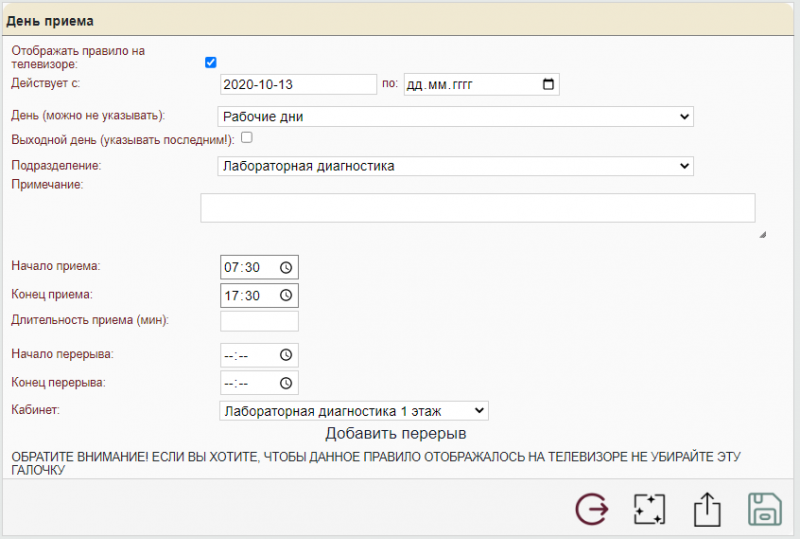Viewport: 800px width, 539px height.
Task: Open the Кабинет dropdown list
Action: coord(352,410)
